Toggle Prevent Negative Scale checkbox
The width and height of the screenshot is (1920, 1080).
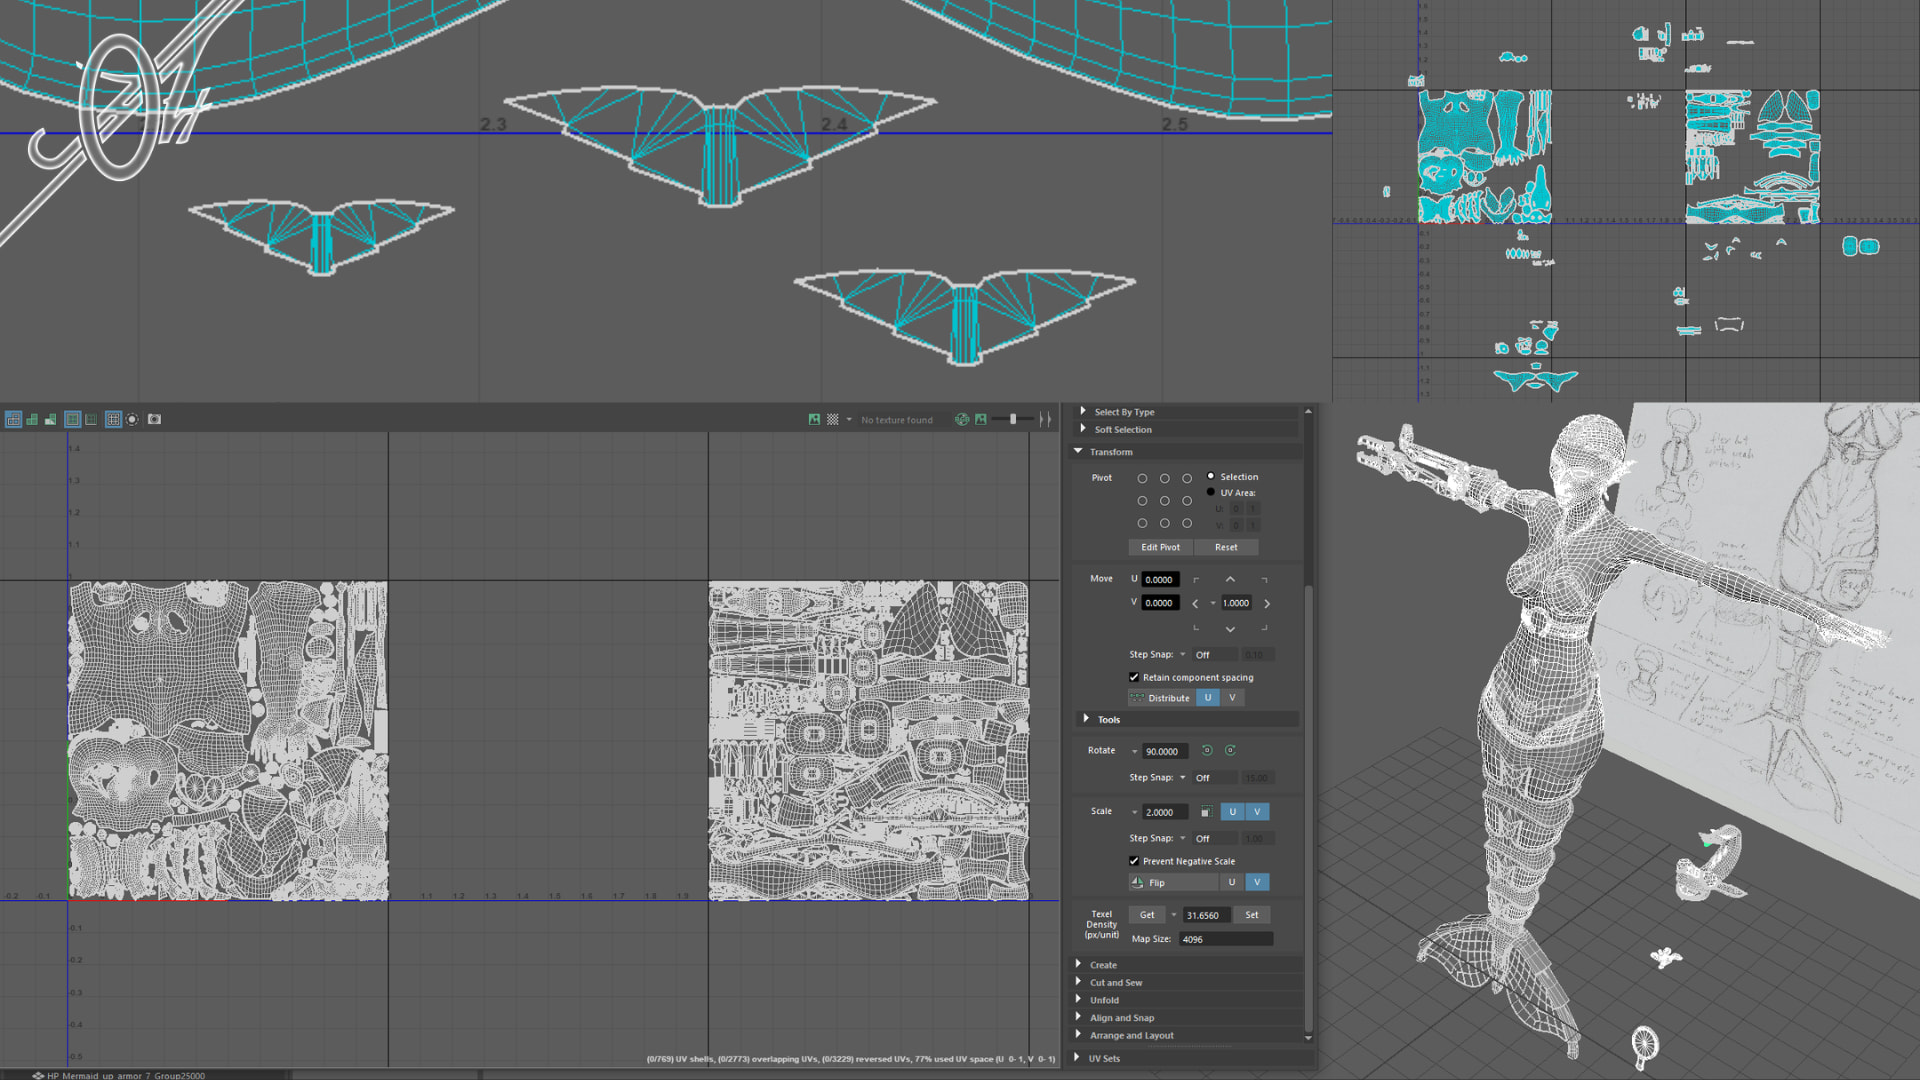point(1134,861)
